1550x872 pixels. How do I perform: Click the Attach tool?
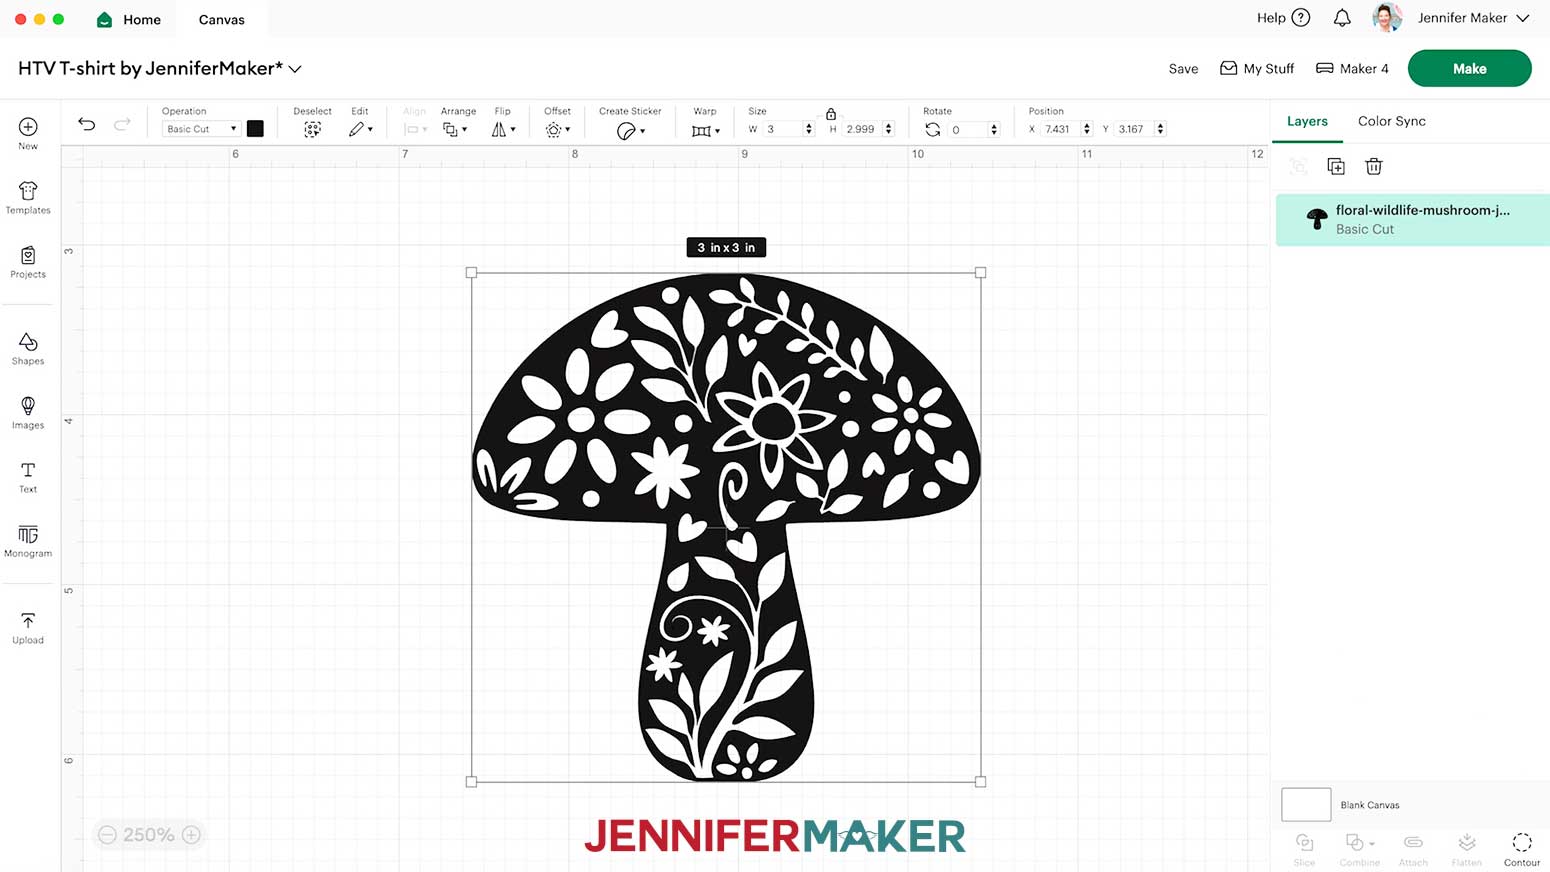(x=1413, y=849)
